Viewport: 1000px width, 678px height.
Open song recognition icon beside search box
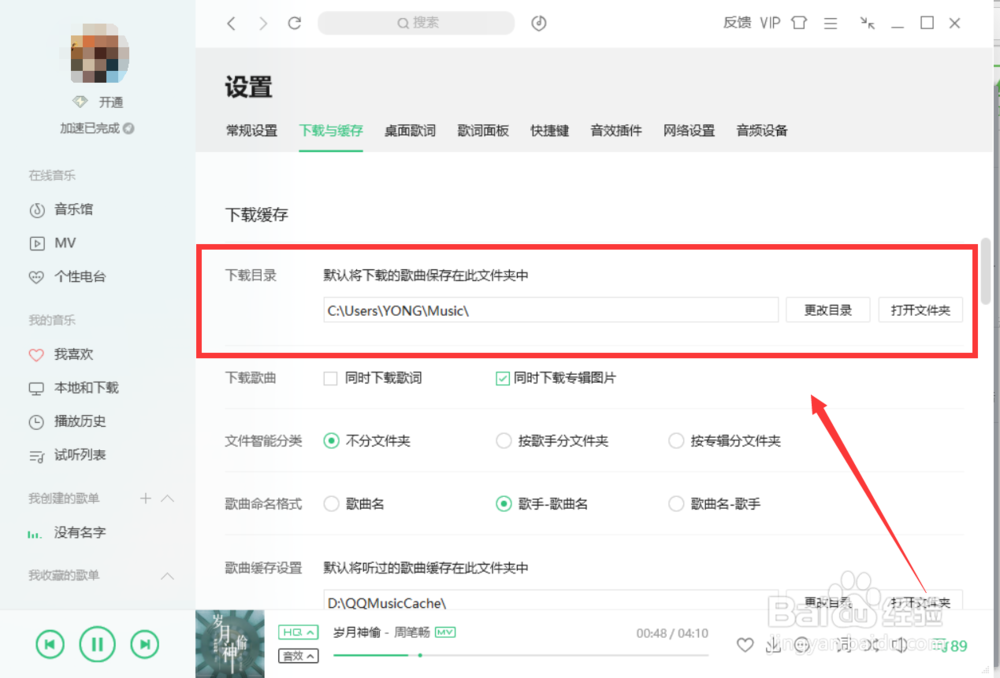pos(539,23)
